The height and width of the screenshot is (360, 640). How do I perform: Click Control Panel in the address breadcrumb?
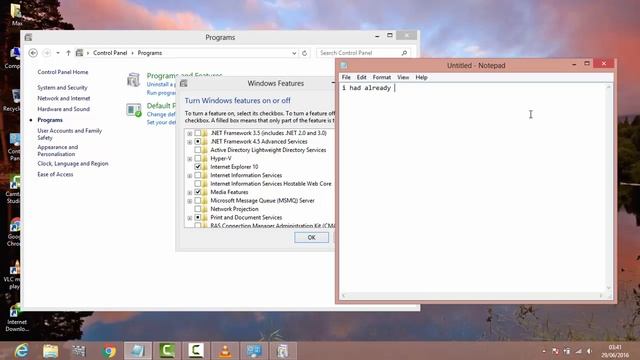tap(110, 53)
